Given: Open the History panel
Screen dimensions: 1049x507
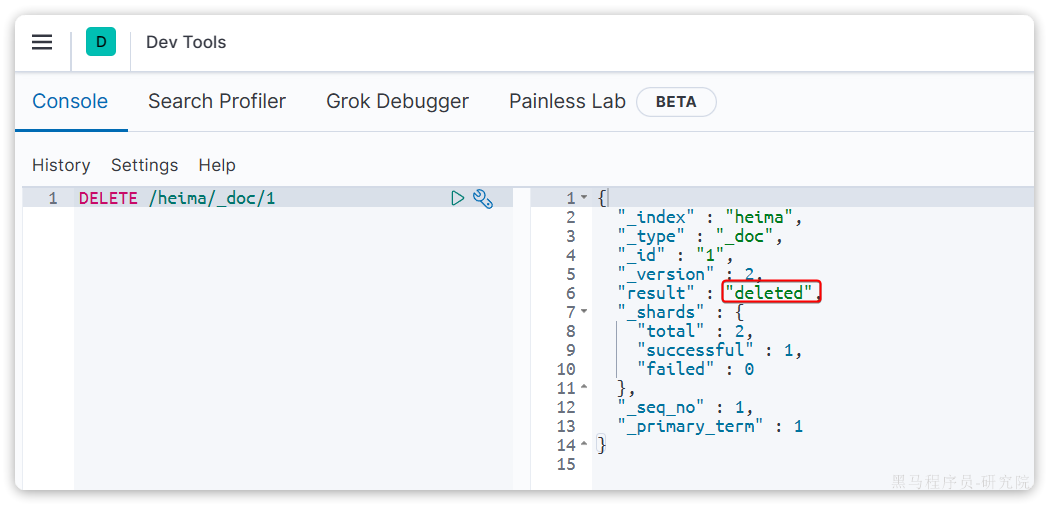Looking at the screenshot, I should pos(61,165).
